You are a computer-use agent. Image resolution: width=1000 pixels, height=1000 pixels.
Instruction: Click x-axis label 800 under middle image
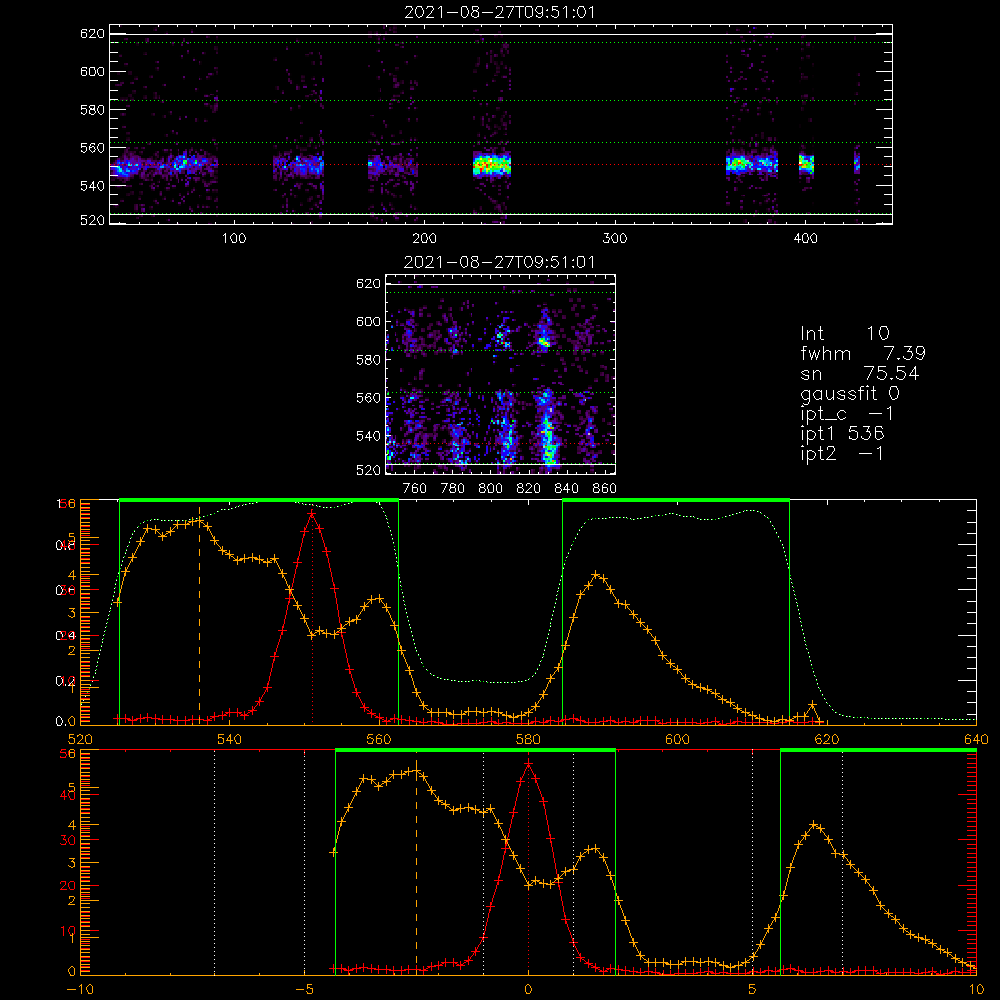(x=490, y=489)
